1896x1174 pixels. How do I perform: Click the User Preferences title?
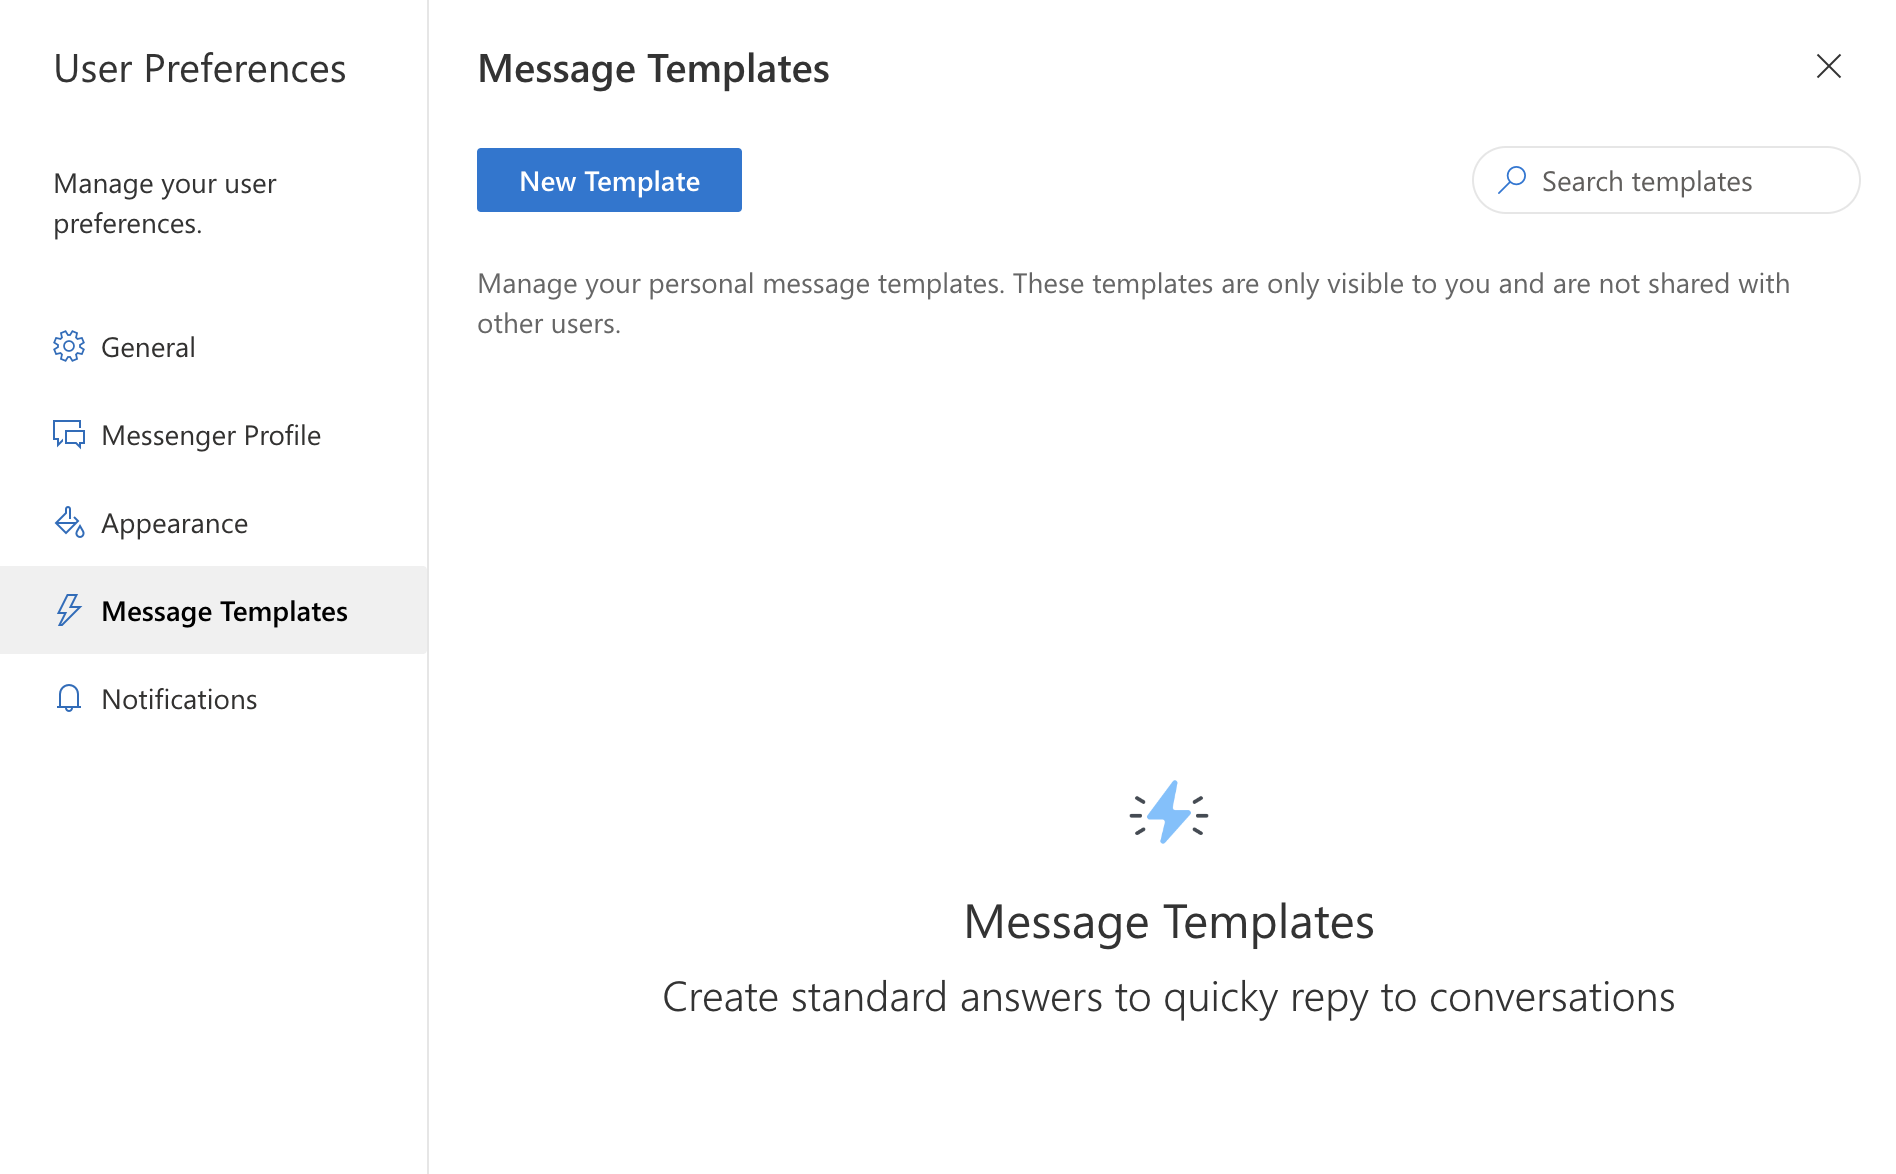(200, 68)
